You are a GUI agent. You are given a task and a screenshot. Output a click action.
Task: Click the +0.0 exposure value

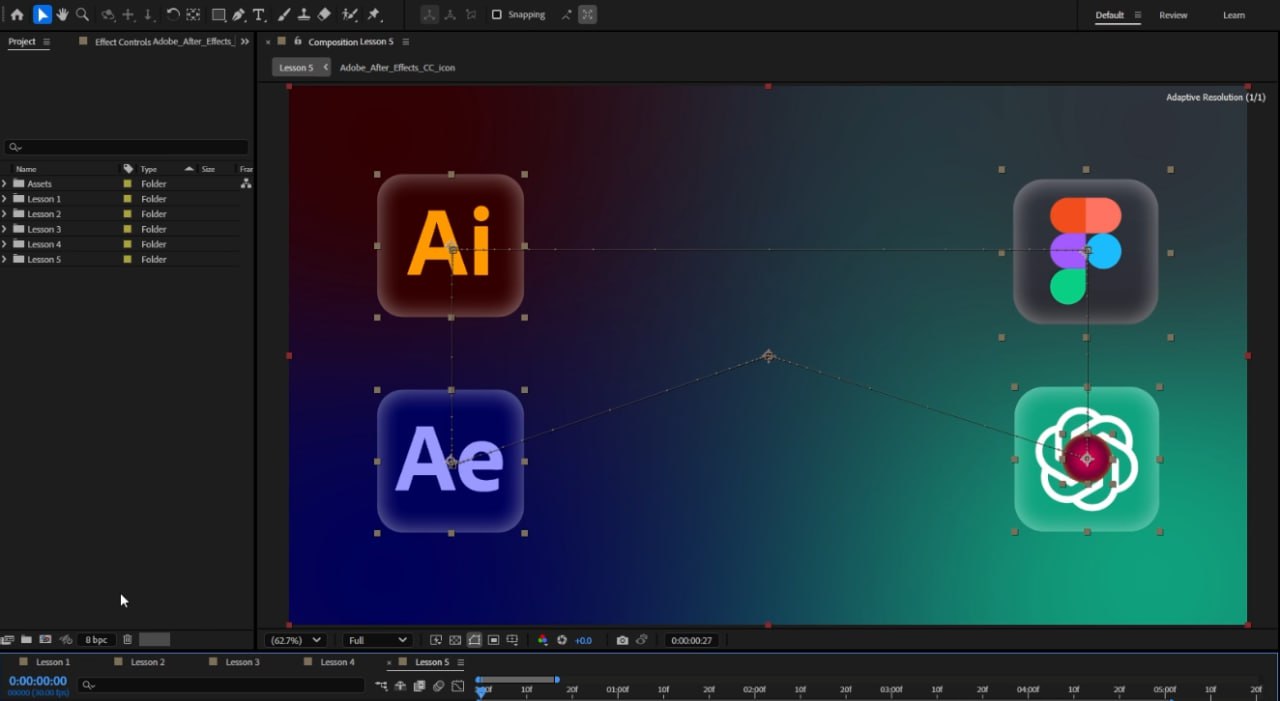point(584,640)
